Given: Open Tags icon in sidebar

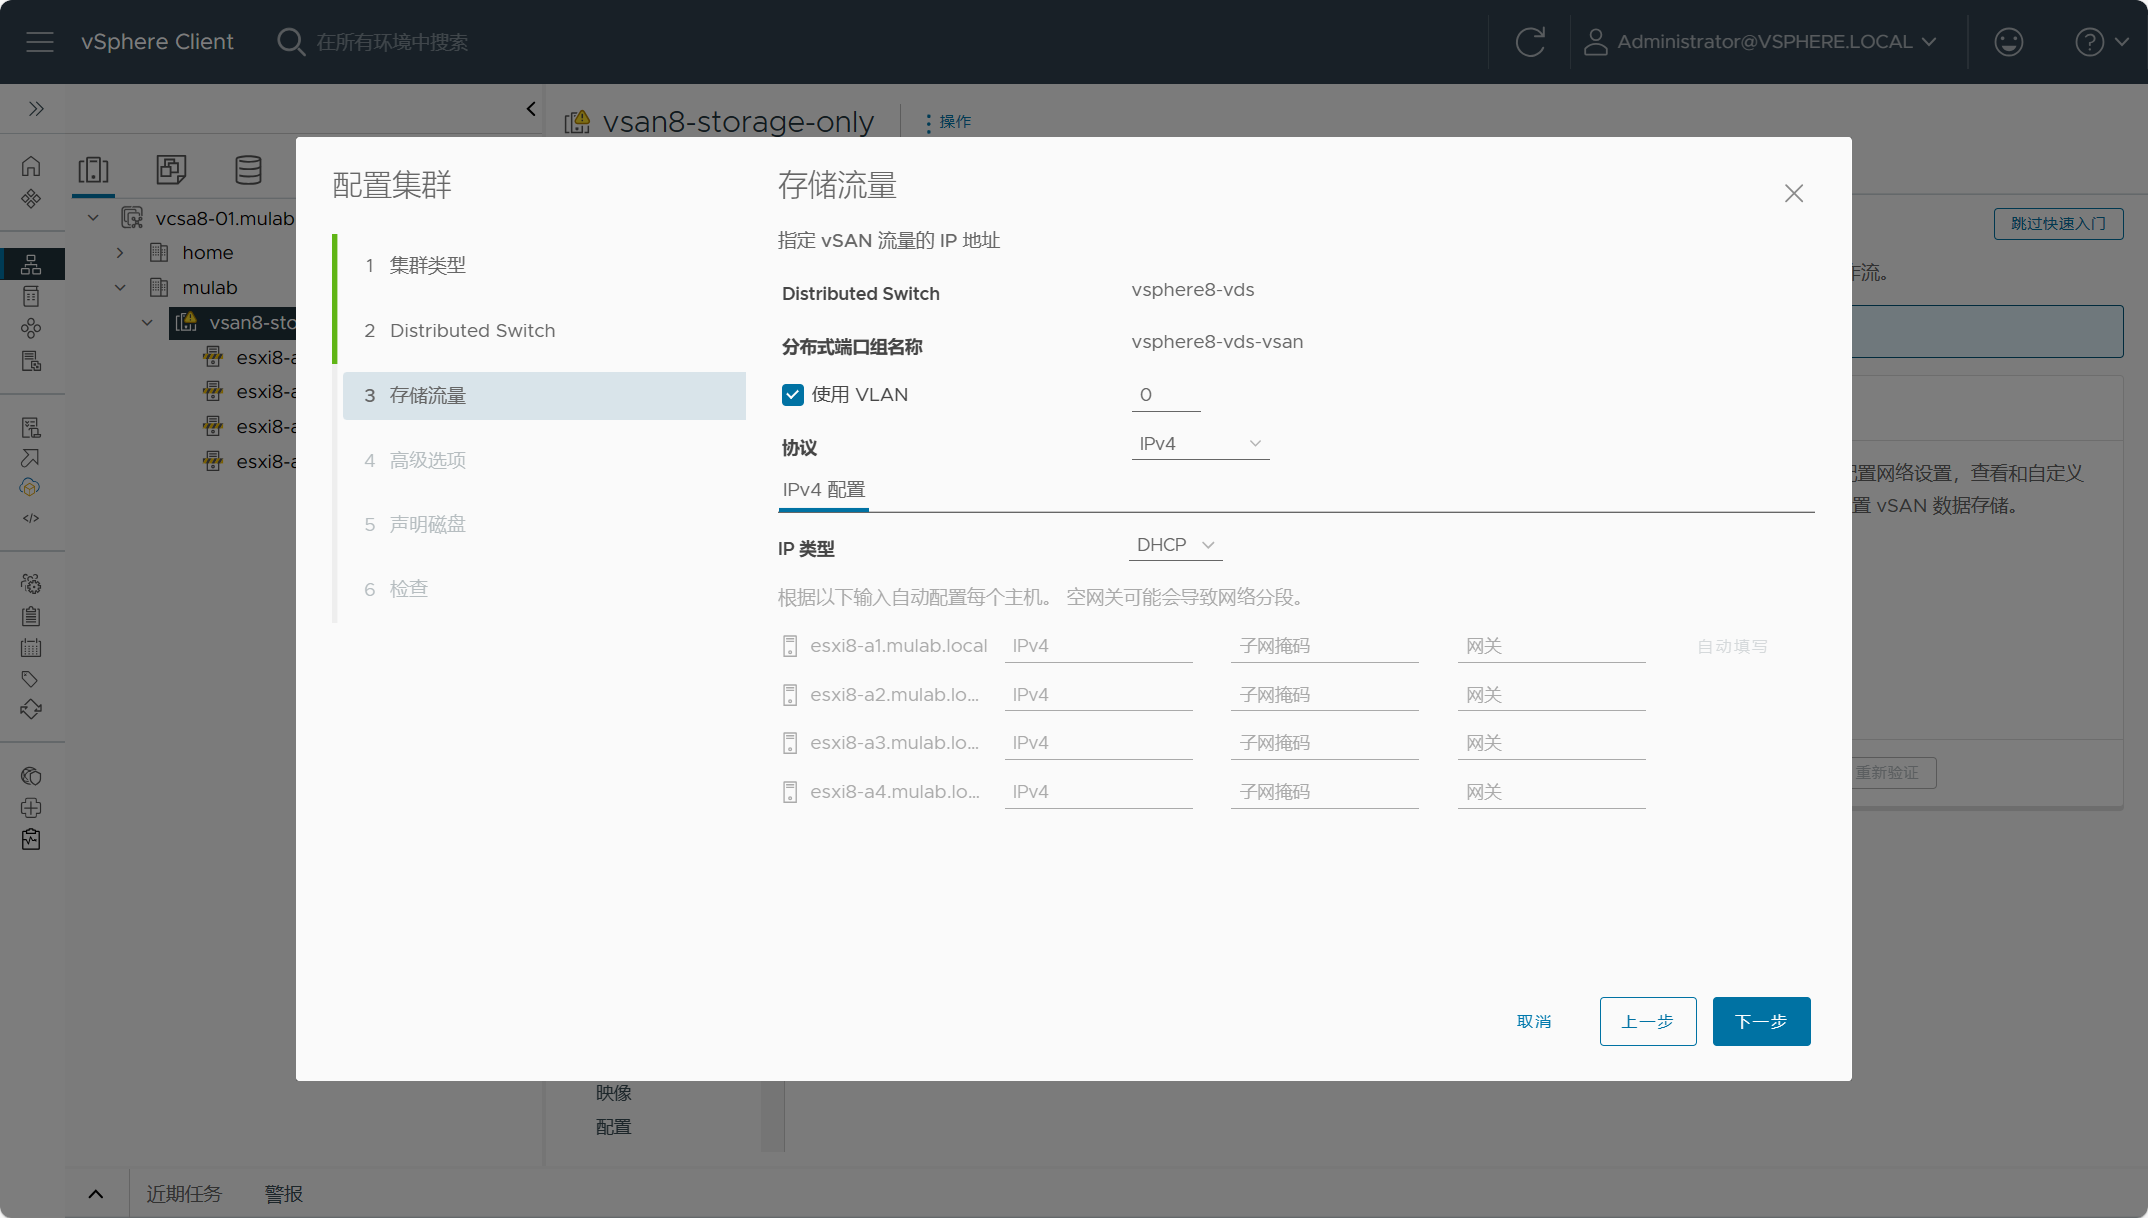Looking at the screenshot, I should click(x=31, y=679).
